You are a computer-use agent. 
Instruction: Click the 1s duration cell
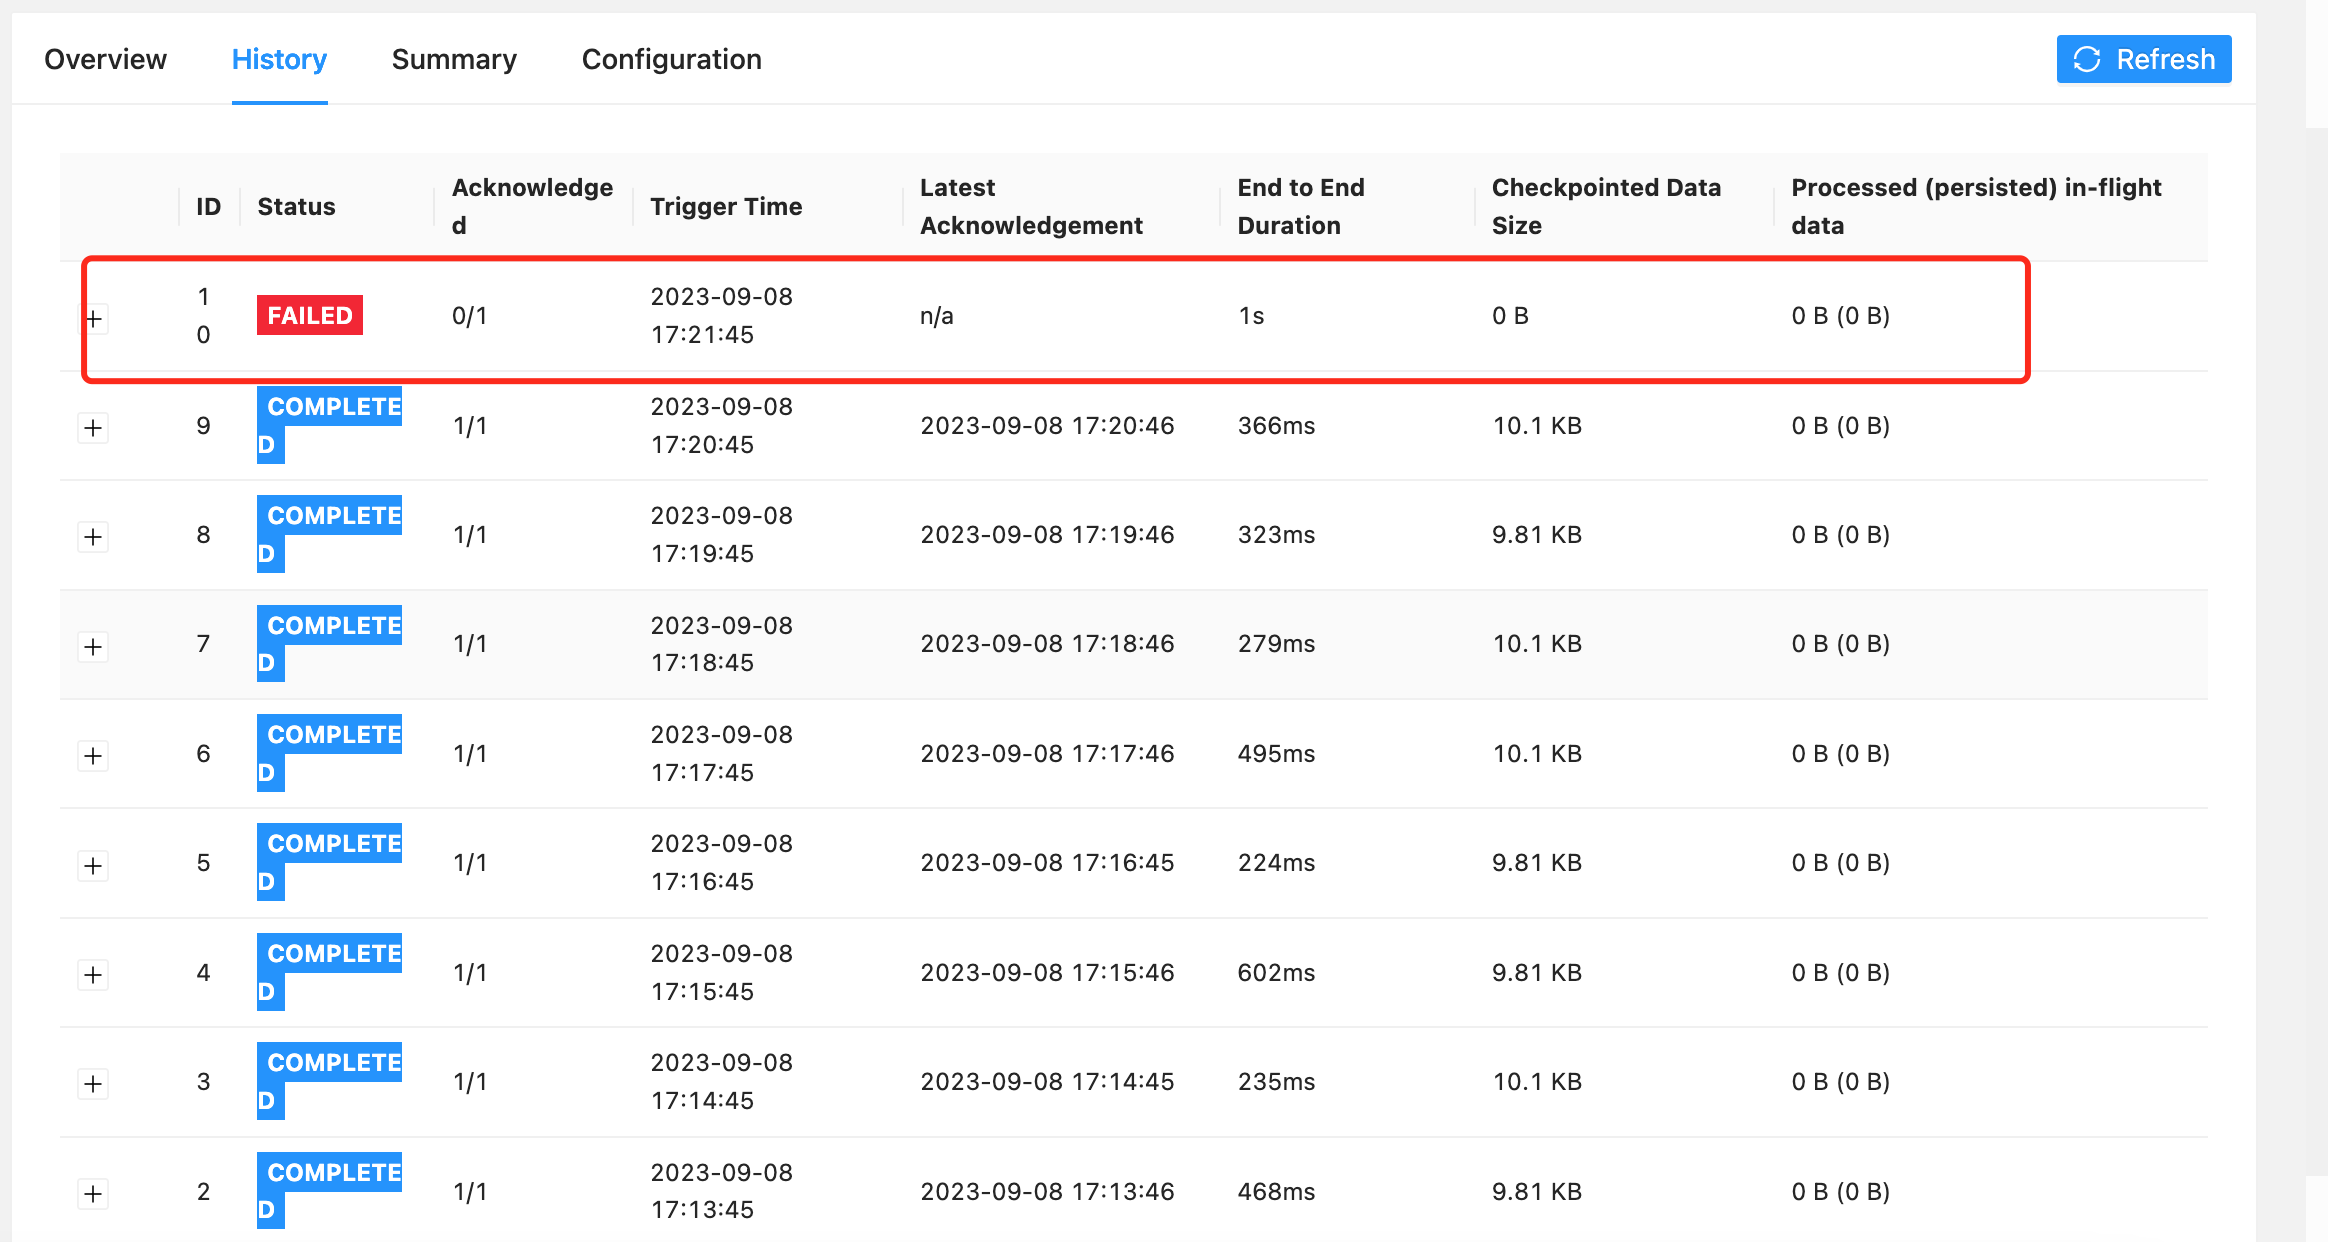coord(1251,316)
